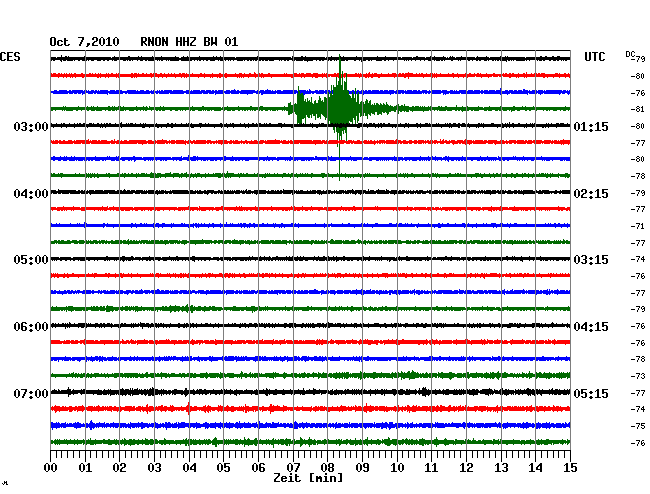Click minute tick label "13"
This screenshot has height=494, width=650.
point(501,467)
